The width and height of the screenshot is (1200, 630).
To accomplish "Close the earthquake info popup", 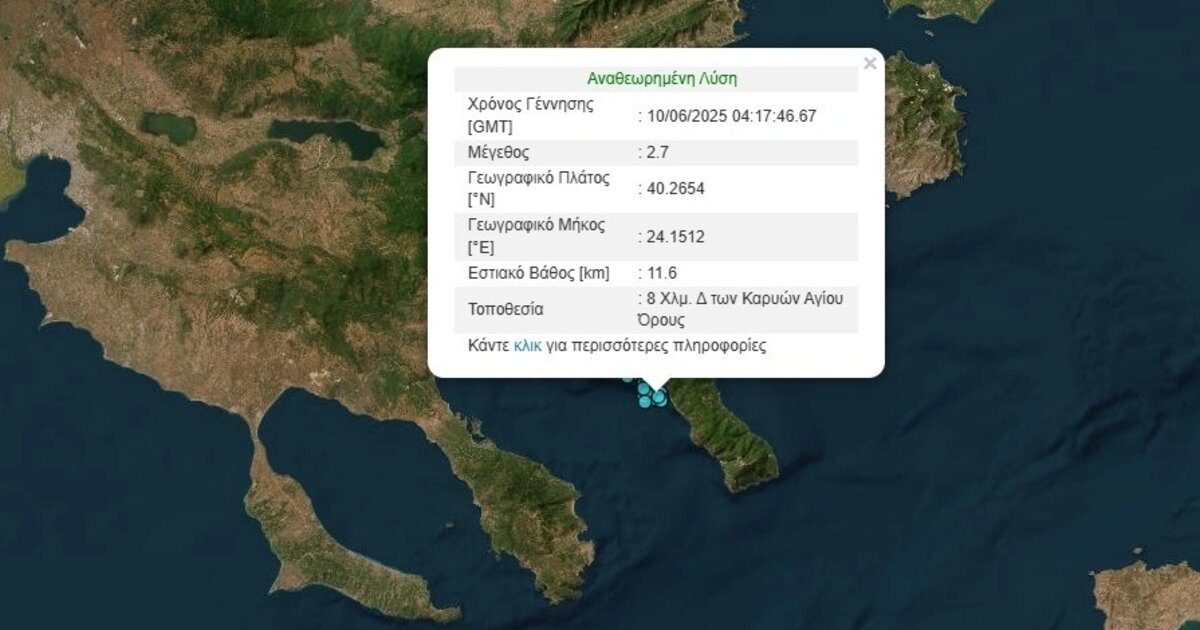I will 869,64.
